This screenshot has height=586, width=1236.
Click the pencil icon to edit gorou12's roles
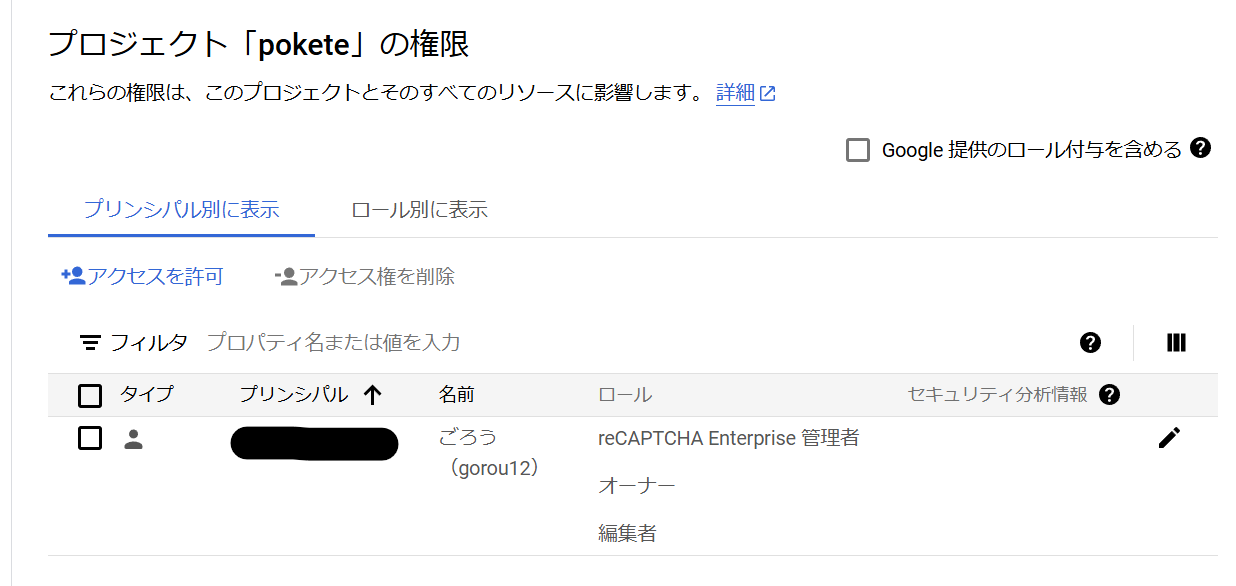coord(1169,437)
